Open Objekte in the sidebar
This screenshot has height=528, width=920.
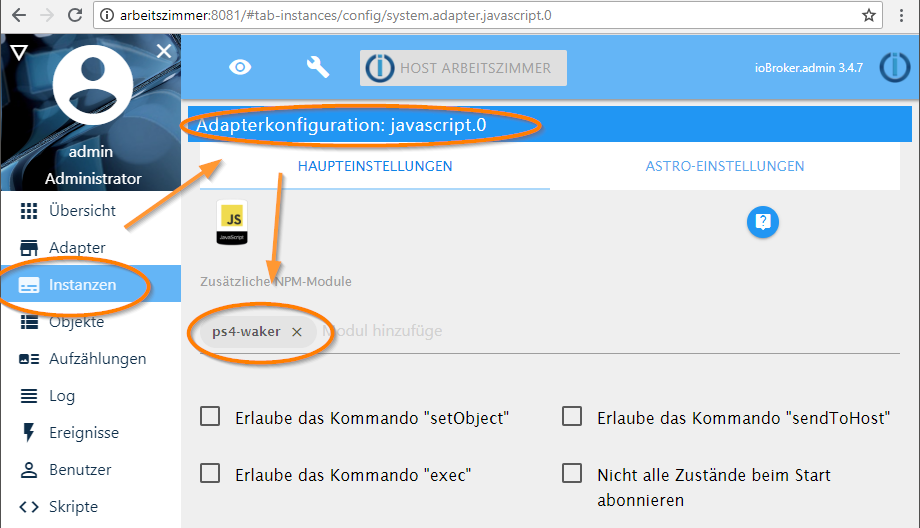click(x=91, y=321)
